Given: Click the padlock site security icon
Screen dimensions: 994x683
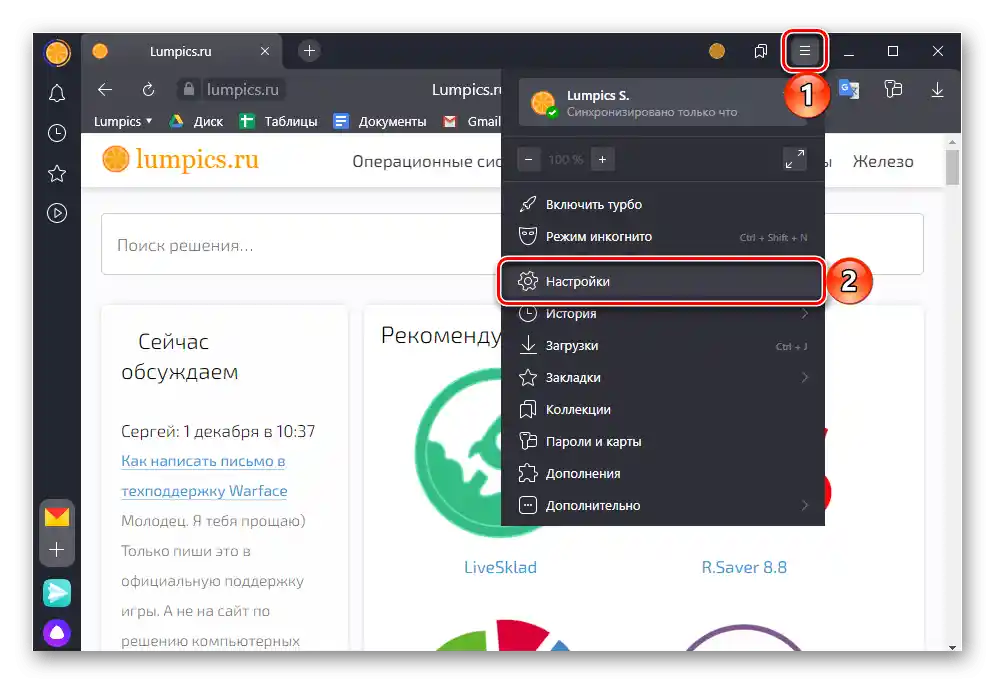Looking at the screenshot, I should [x=188, y=89].
